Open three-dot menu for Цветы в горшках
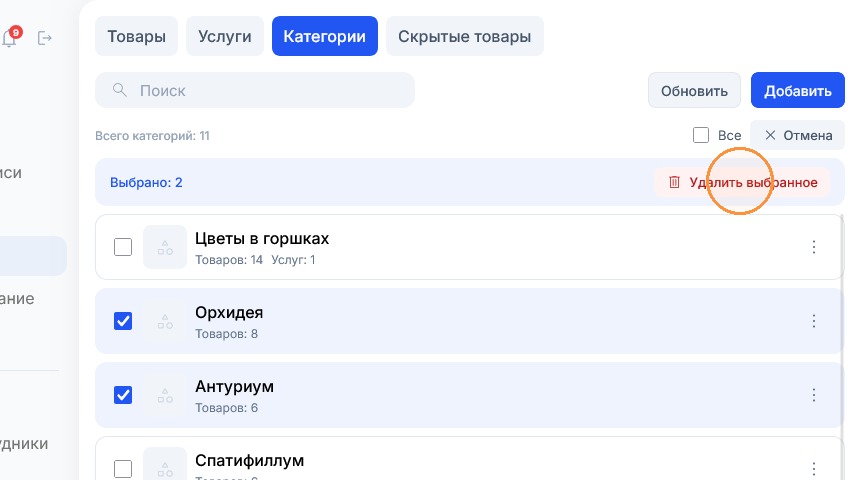Screen dimensions: 861x480 [814, 247]
